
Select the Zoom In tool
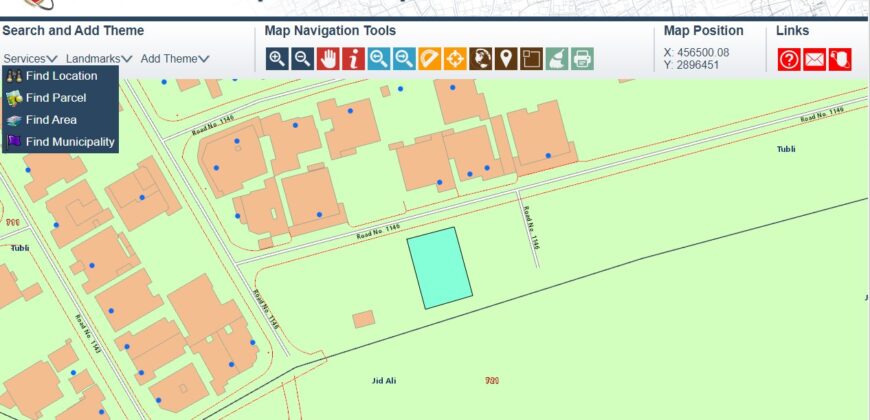pos(277,58)
